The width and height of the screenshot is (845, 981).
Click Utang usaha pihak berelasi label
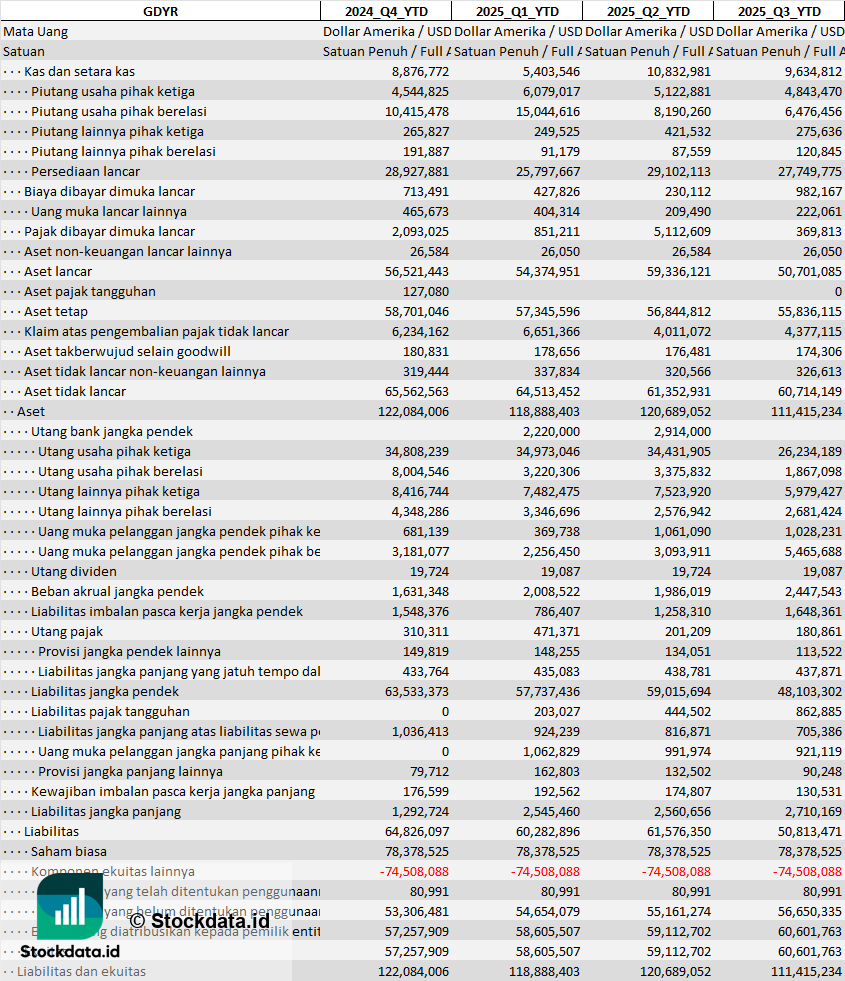tap(120, 472)
